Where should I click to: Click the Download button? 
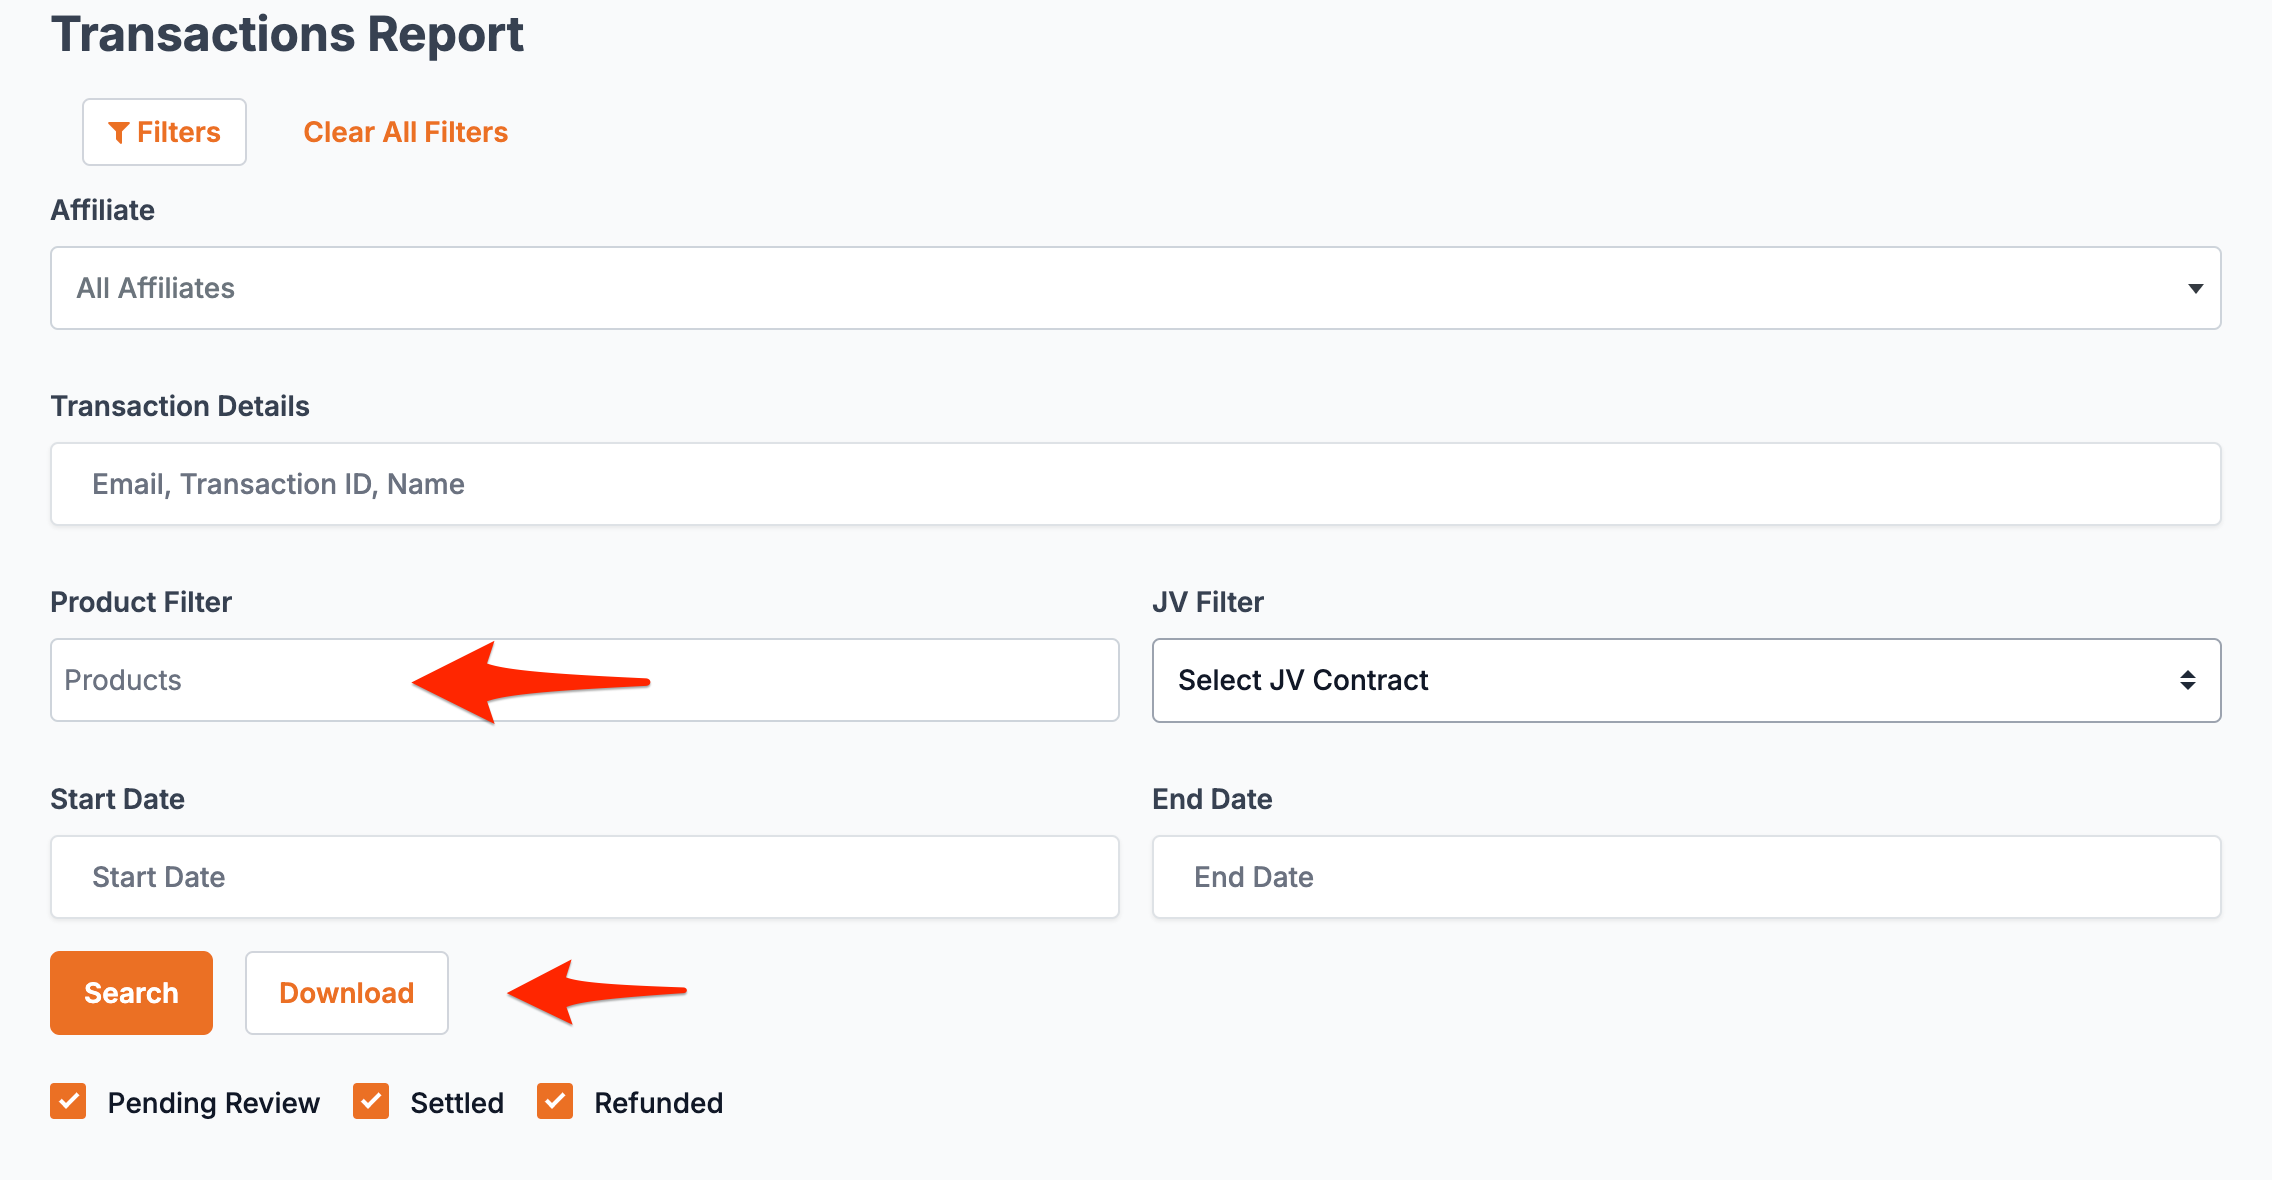pos(346,993)
